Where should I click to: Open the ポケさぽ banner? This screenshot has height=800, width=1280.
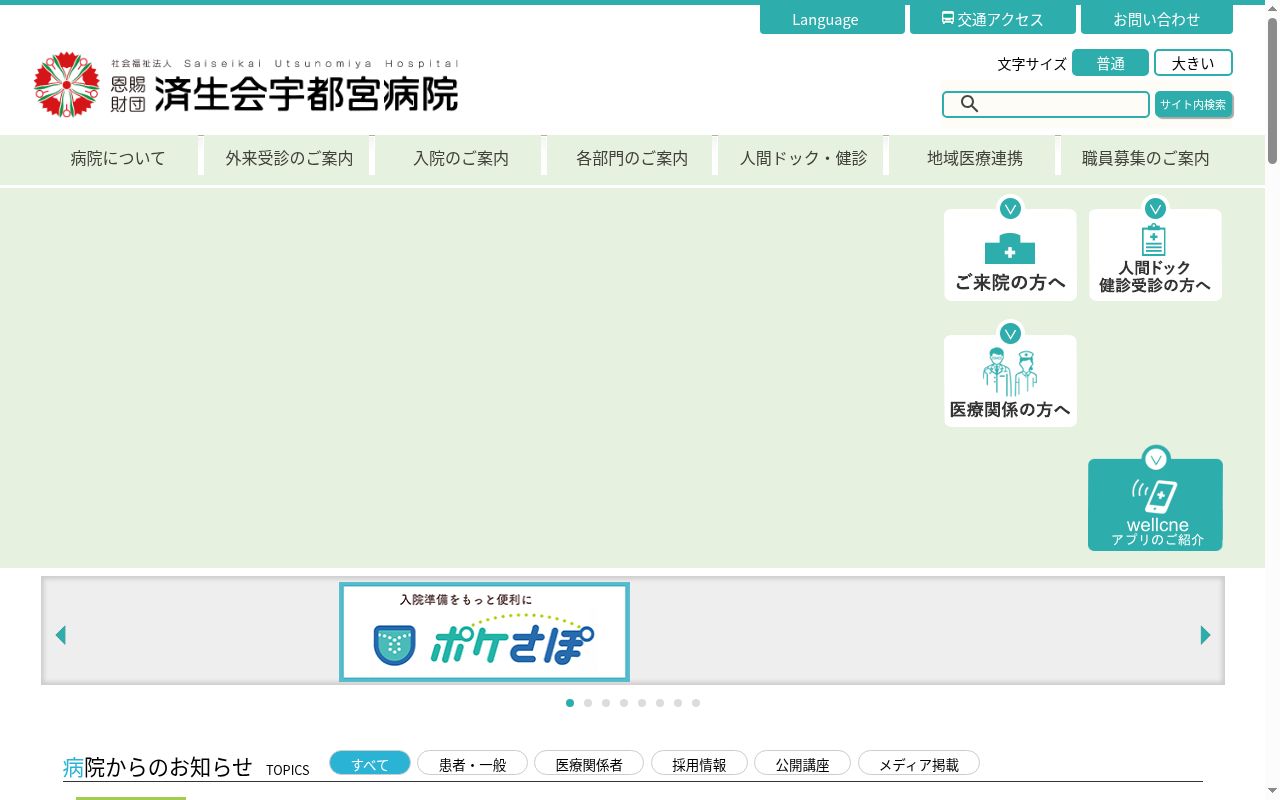(484, 632)
